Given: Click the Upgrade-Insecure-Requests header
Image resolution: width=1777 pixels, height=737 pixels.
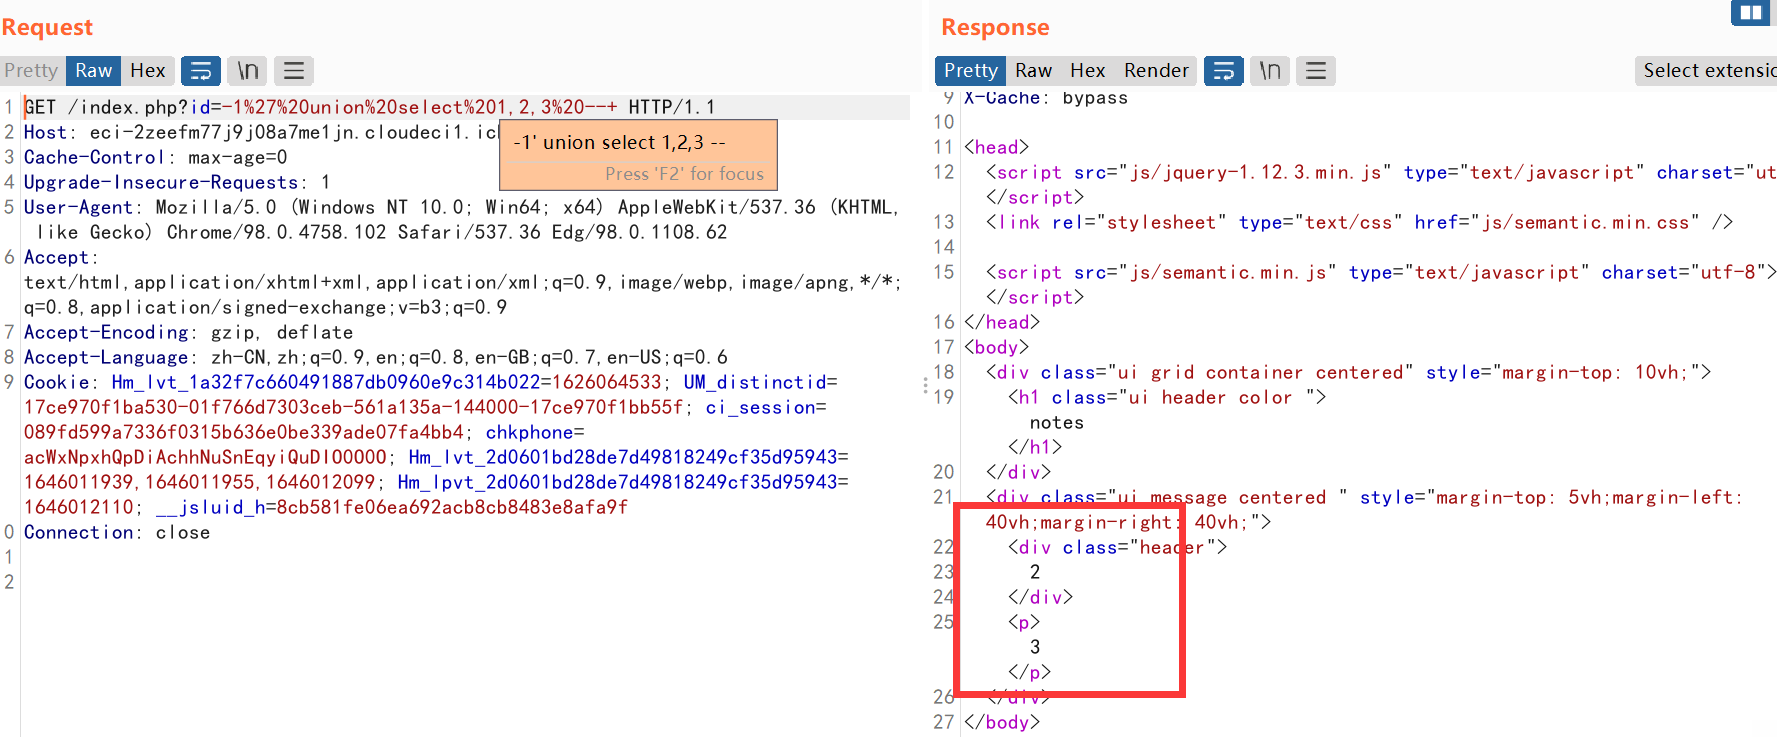Looking at the screenshot, I should pyautogui.click(x=177, y=182).
